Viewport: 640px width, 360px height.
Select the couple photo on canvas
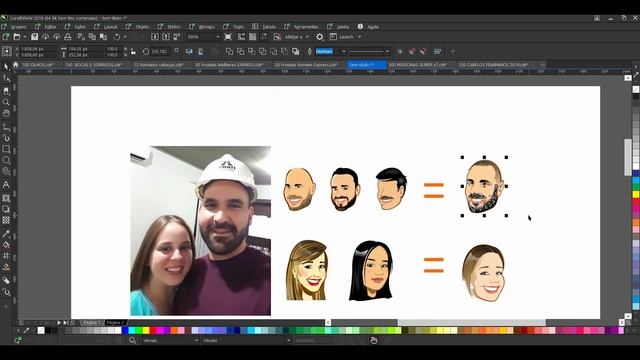click(x=200, y=231)
